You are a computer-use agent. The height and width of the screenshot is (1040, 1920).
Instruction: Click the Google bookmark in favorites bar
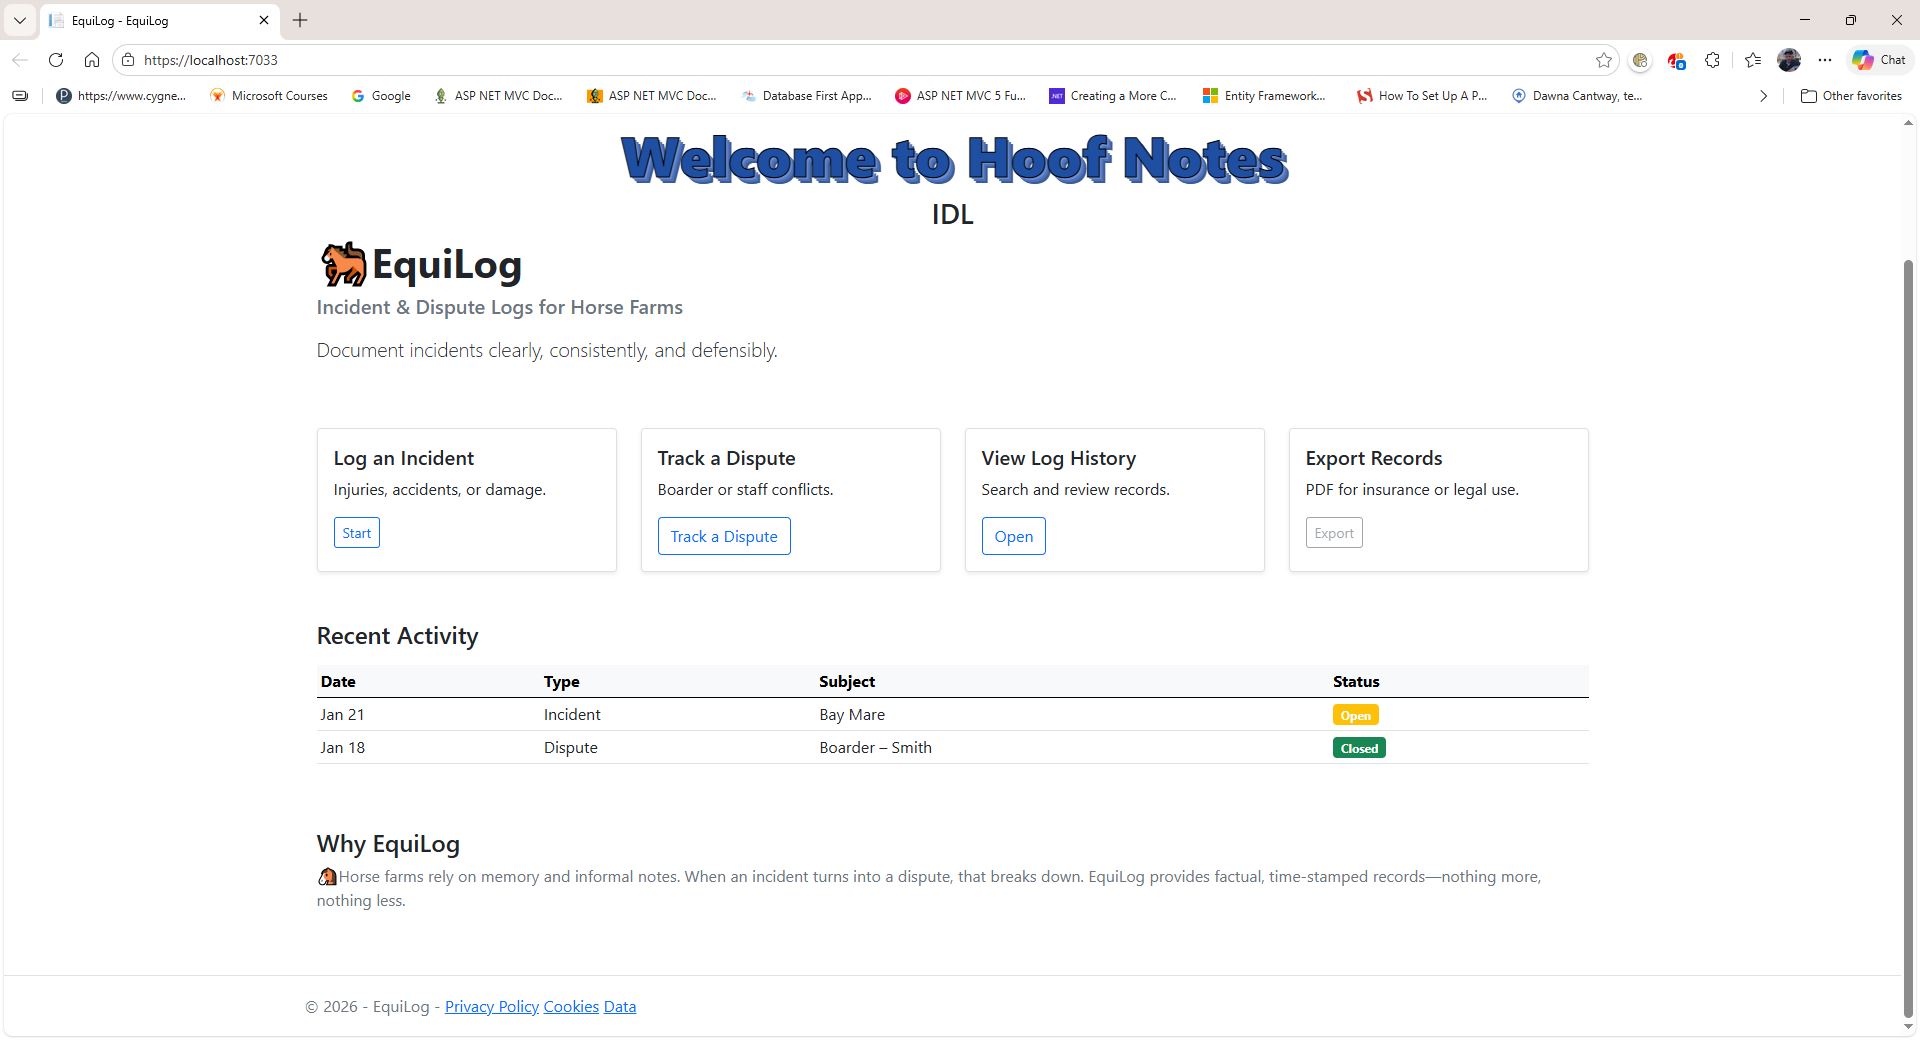381,96
